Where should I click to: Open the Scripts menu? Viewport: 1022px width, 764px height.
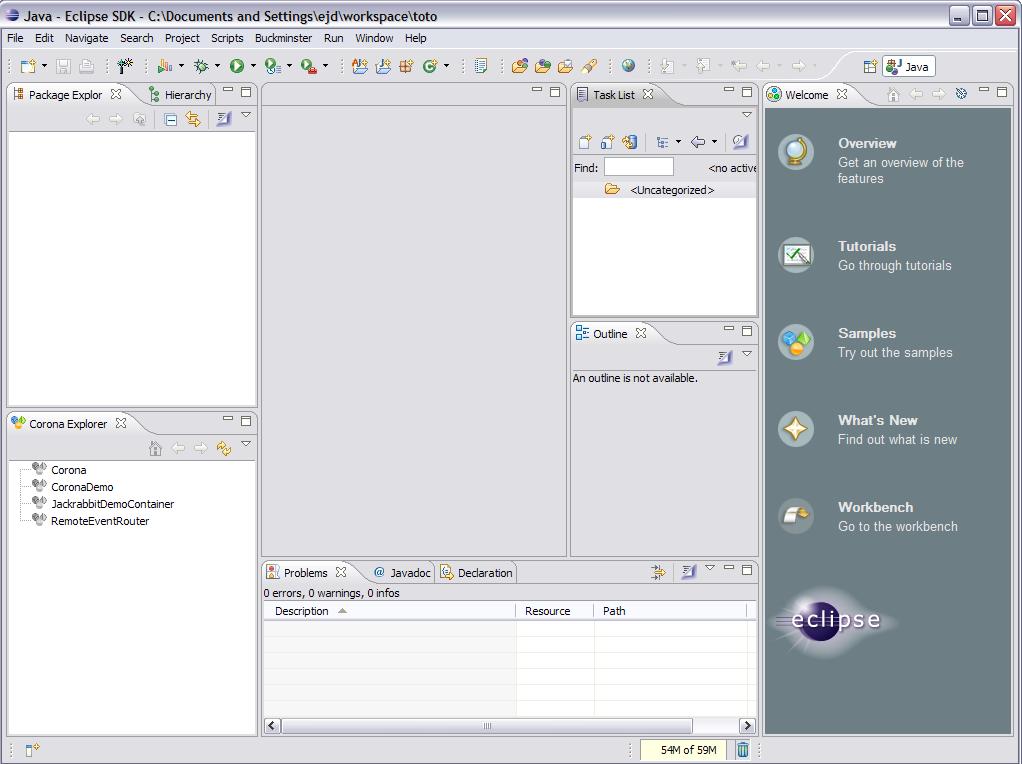[x=227, y=38]
